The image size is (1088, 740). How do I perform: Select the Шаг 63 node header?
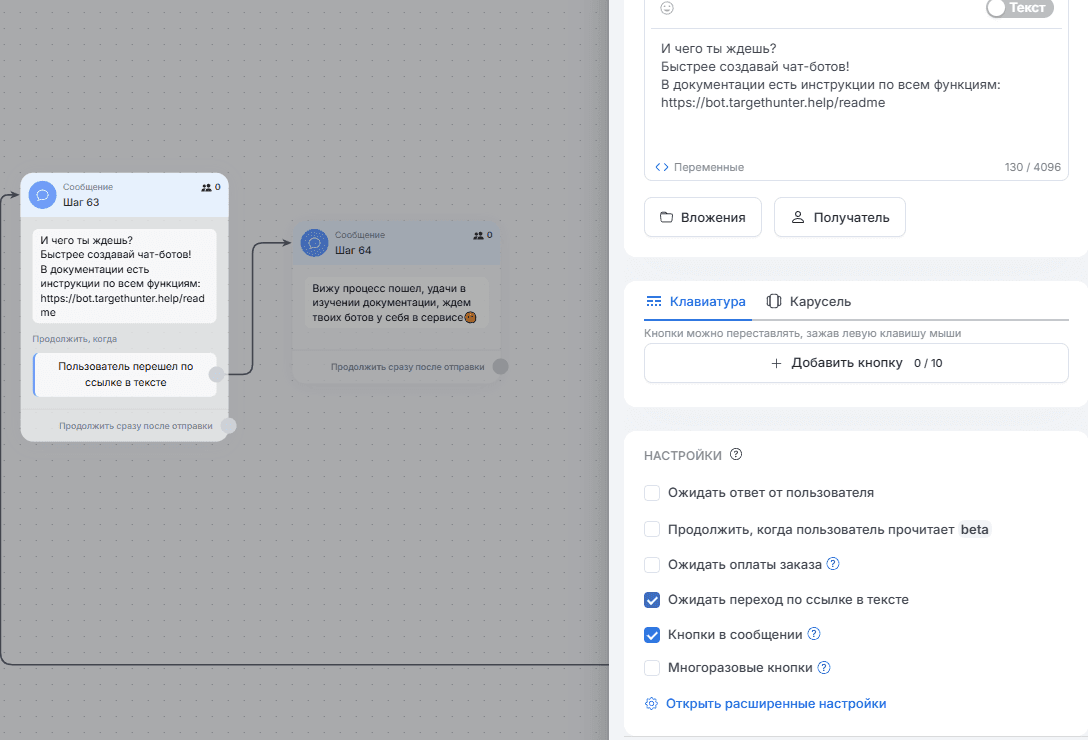125,195
